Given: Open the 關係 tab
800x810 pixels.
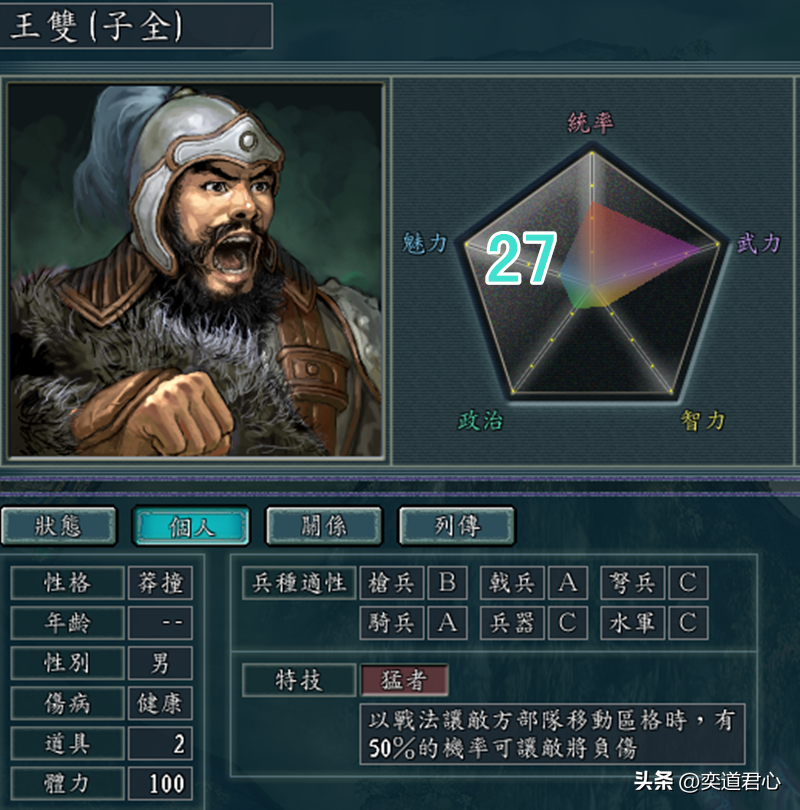Looking at the screenshot, I should 324,526.
